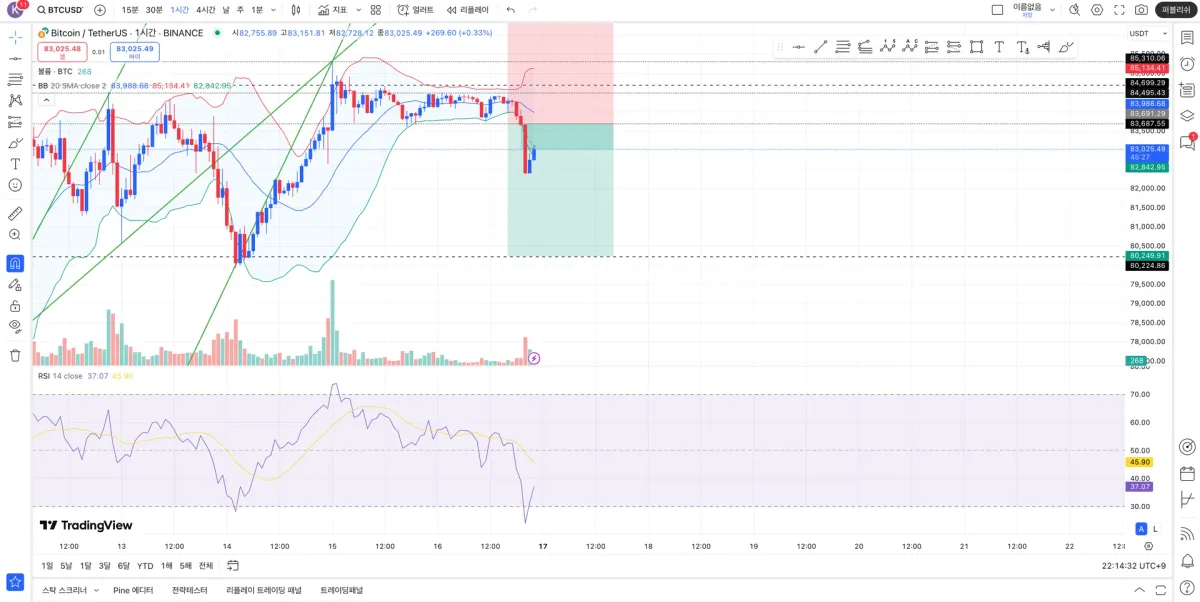Click the ruler measure tool
Screen dimensions: 1200x602
click(x=15, y=213)
